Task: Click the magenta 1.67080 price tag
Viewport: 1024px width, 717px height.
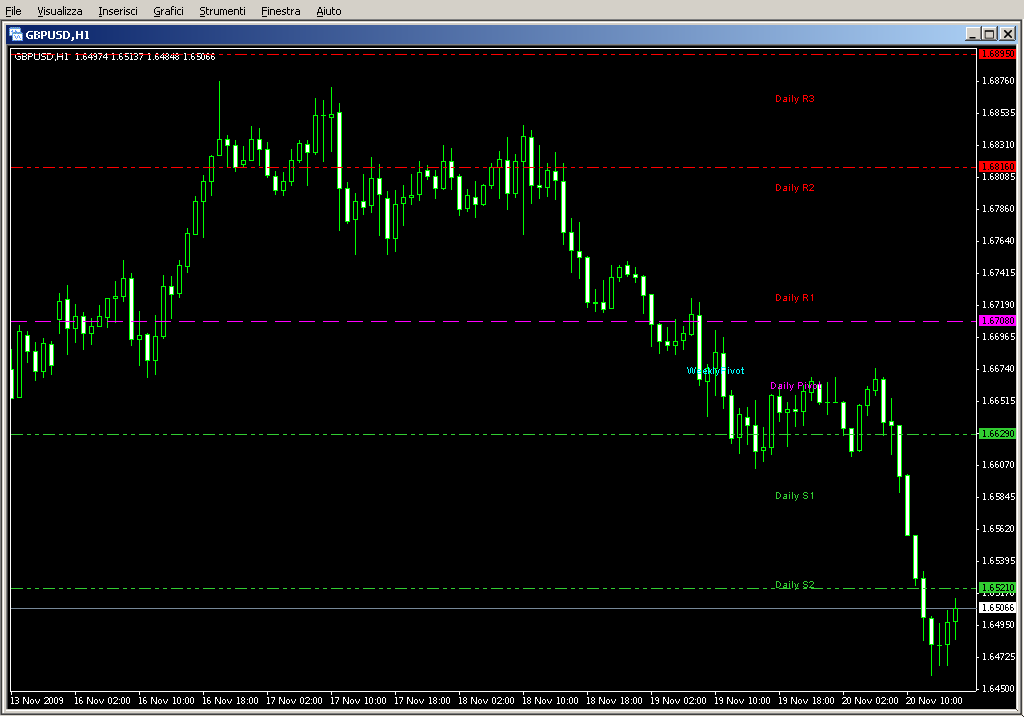Action: 997,321
